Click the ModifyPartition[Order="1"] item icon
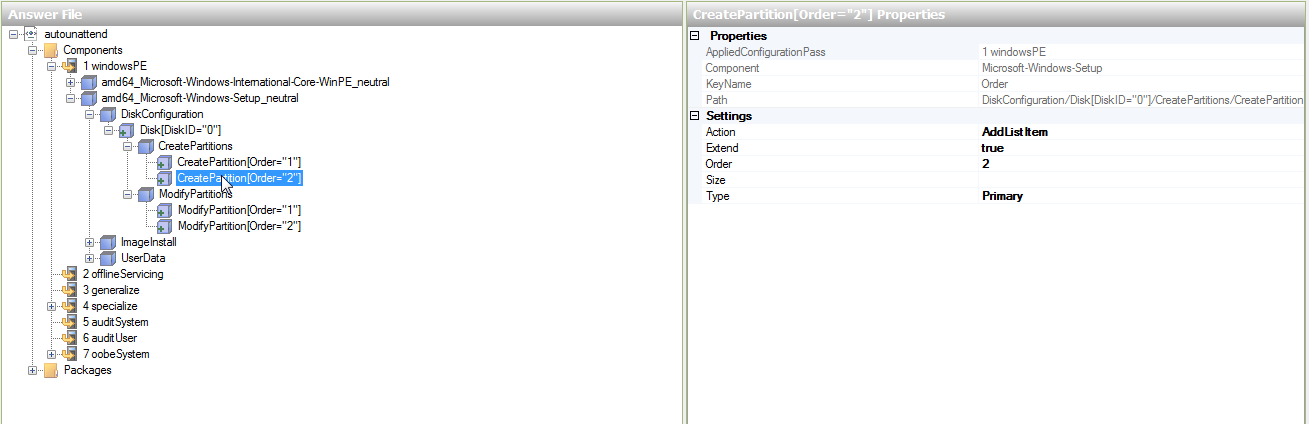 click(x=164, y=210)
